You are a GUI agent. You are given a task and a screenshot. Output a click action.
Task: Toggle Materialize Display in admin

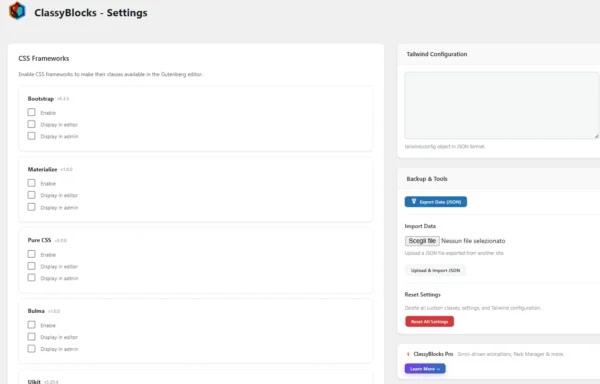(31, 207)
